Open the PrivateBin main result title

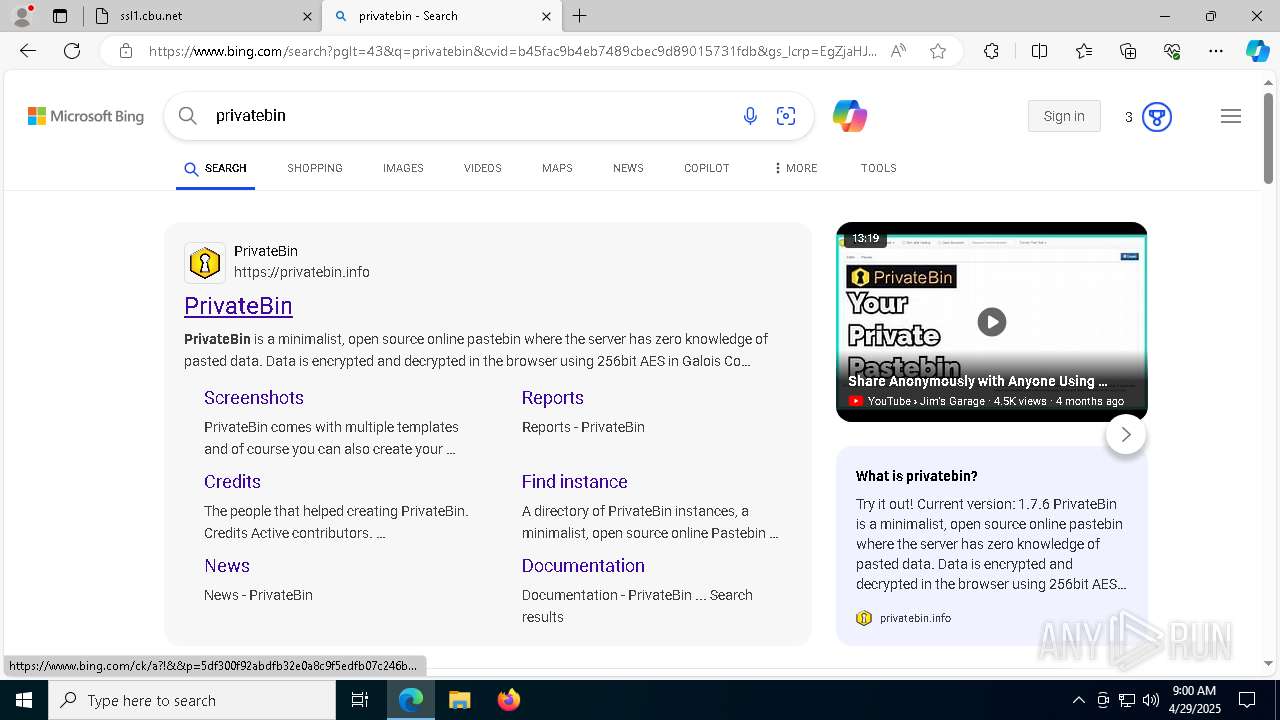[238, 306]
